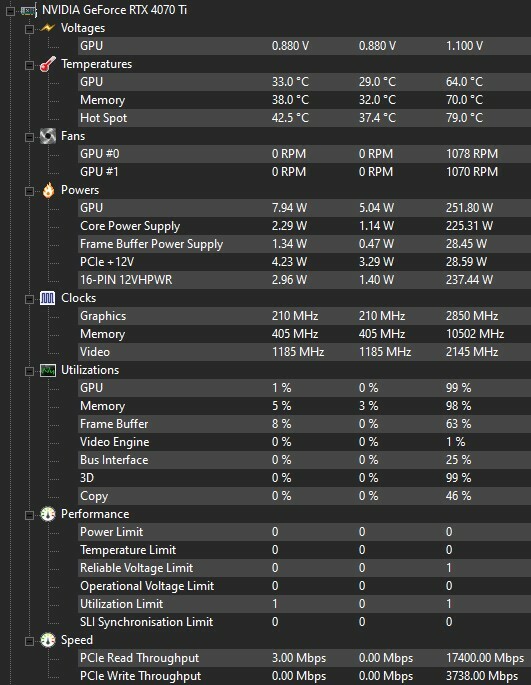Select the Reliable Voltage Limit row
531x685 pixels.
pos(304,568)
